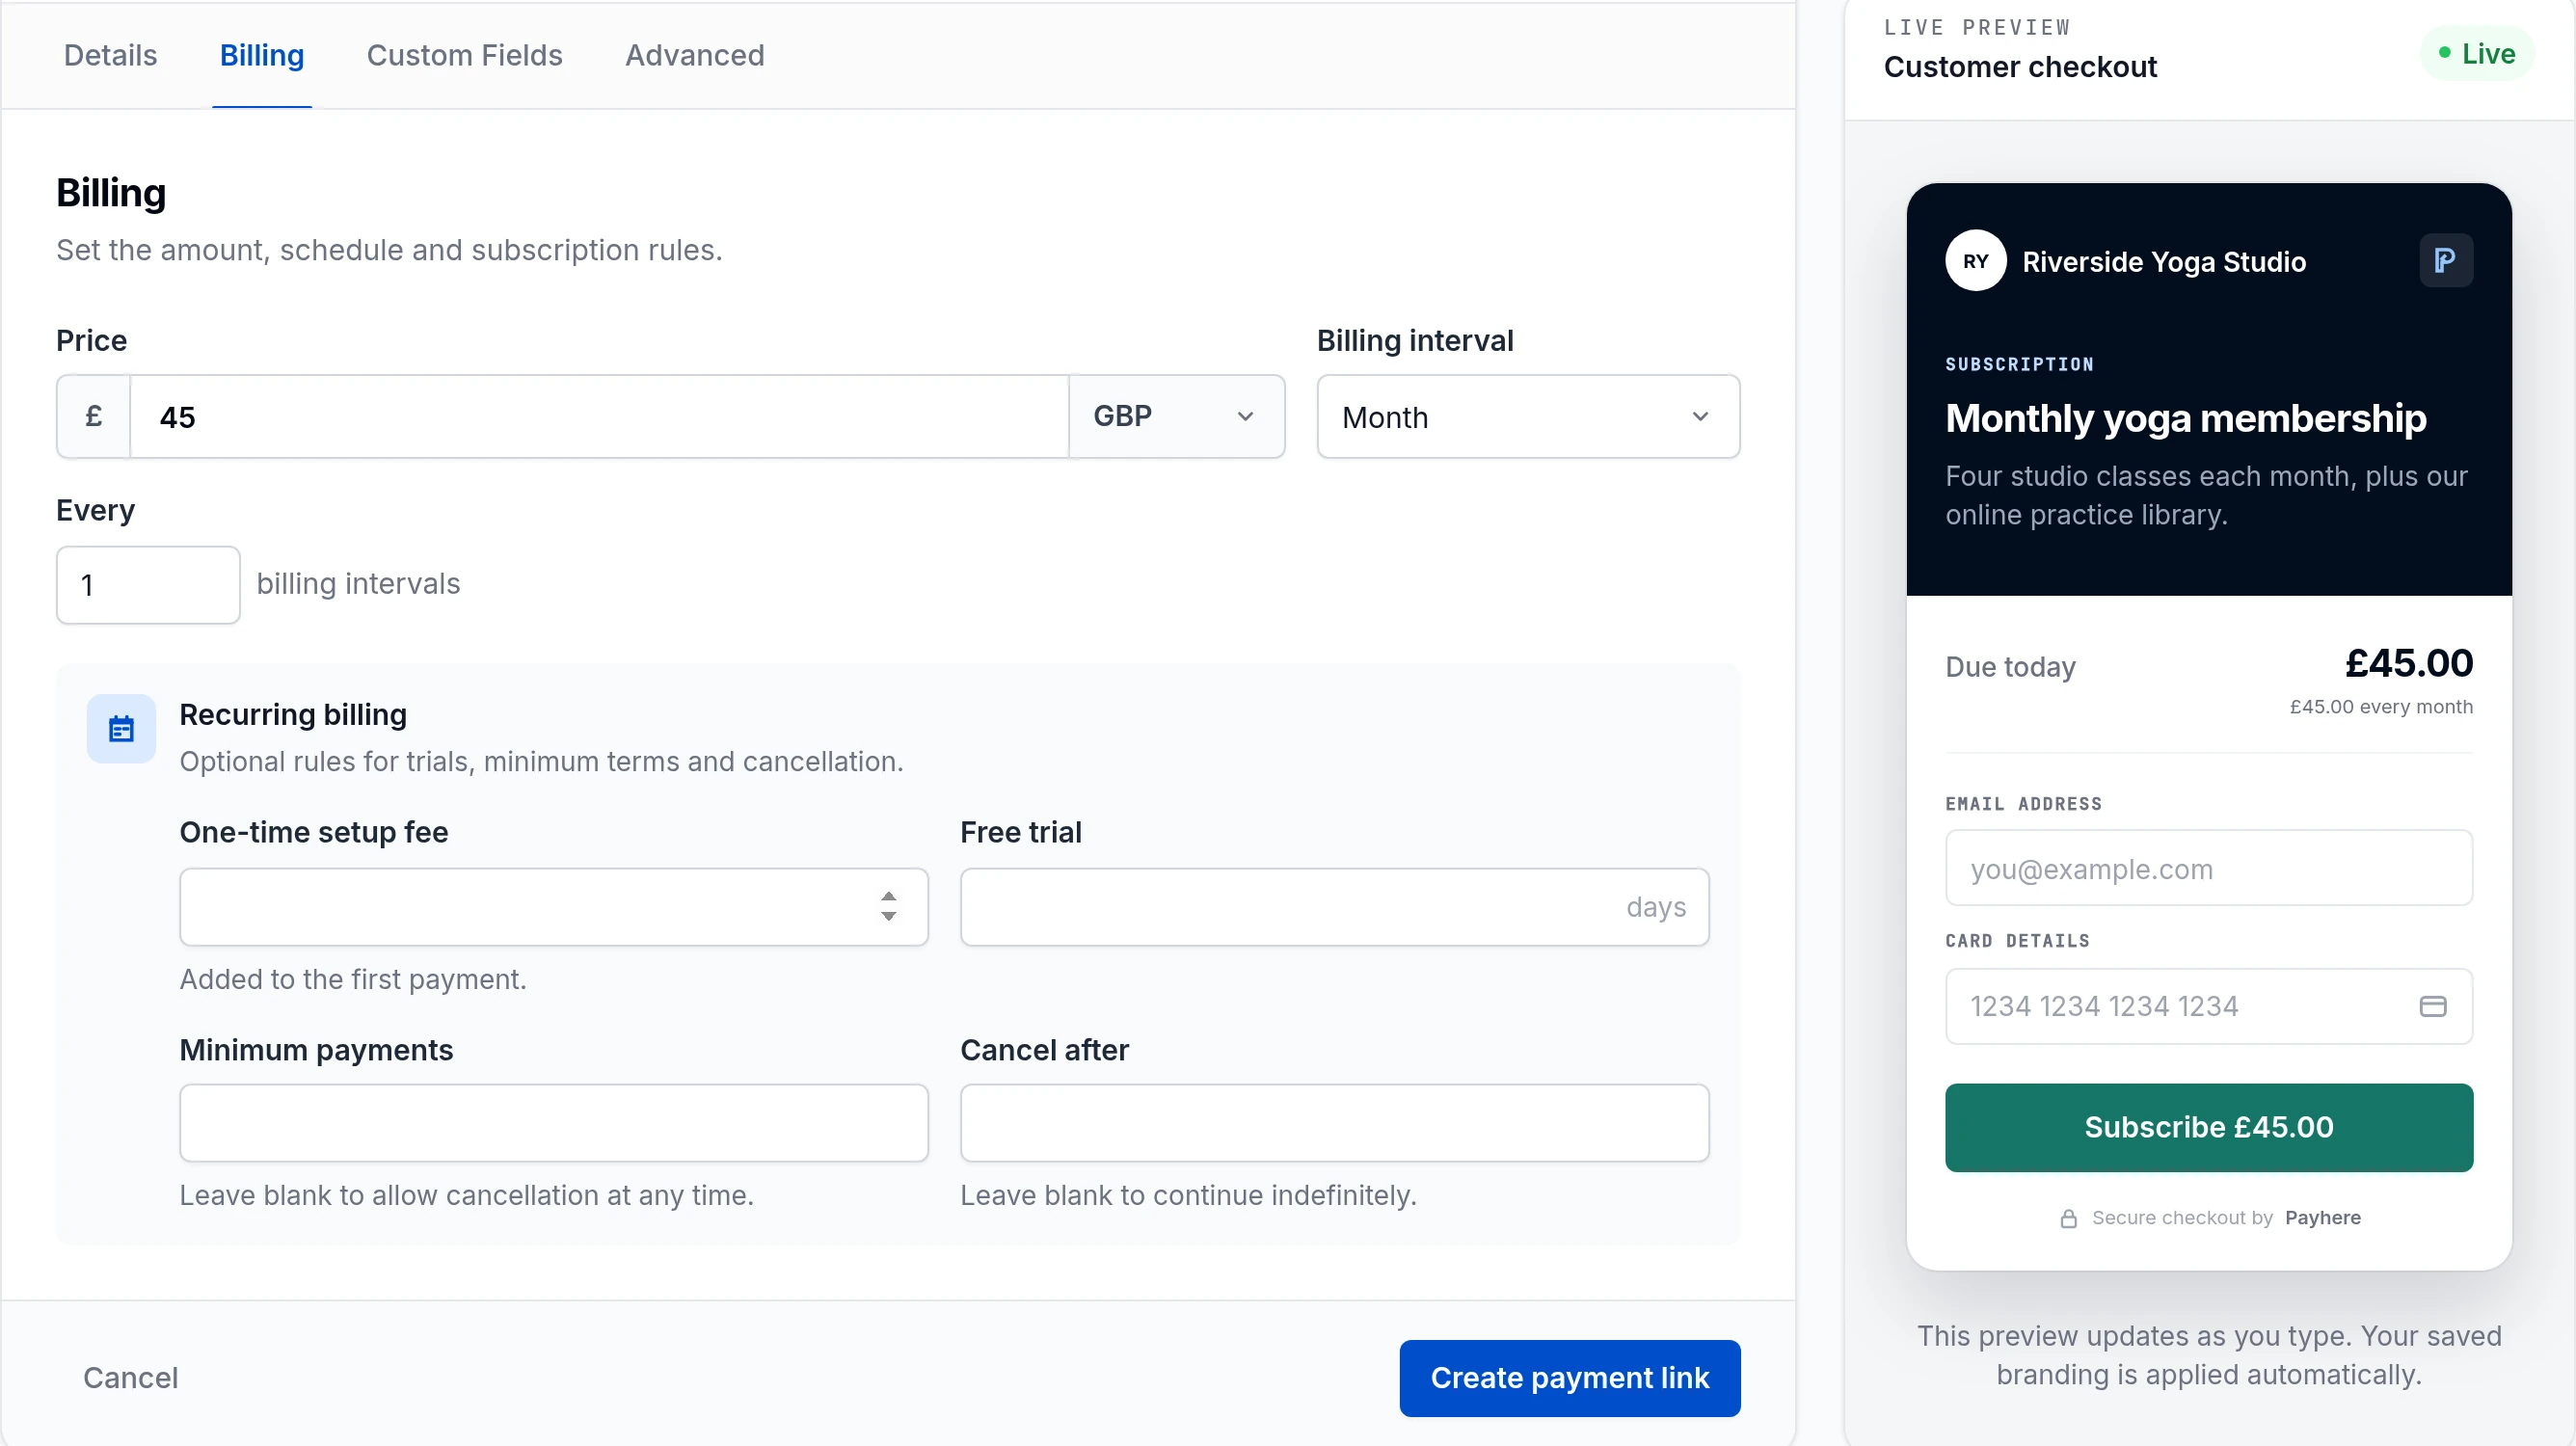Click the Create payment link button
This screenshot has height=1446, width=2576.
pos(1569,1378)
